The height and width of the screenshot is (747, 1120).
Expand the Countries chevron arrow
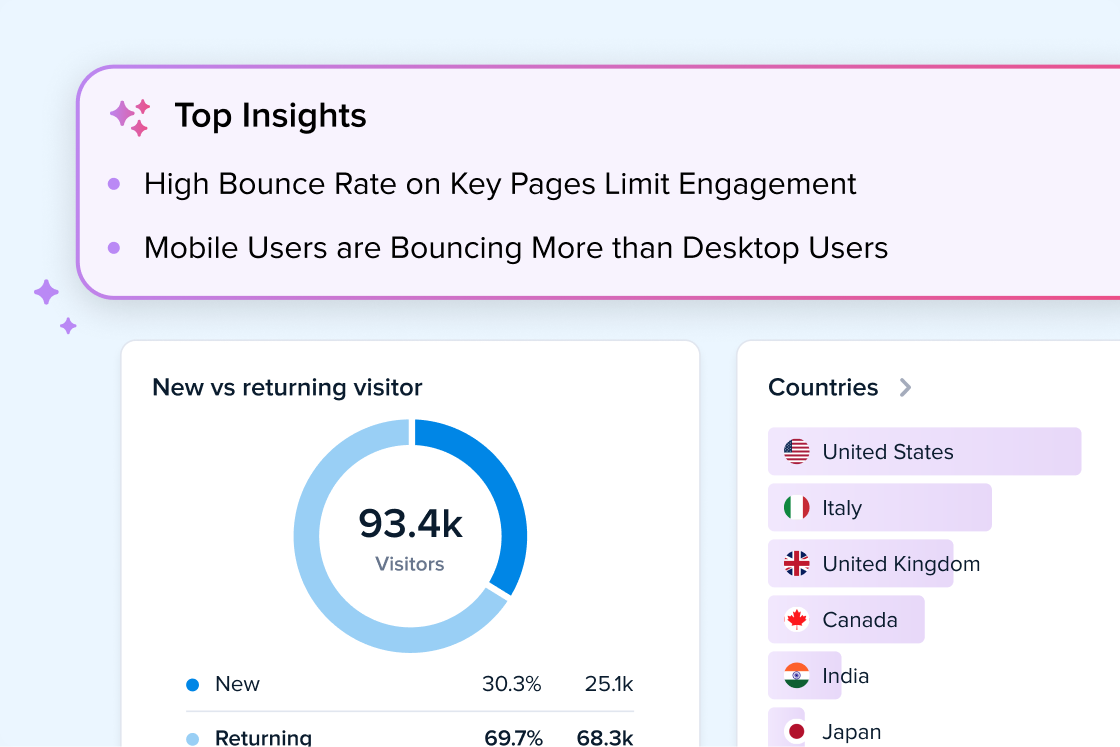click(x=905, y=388)
